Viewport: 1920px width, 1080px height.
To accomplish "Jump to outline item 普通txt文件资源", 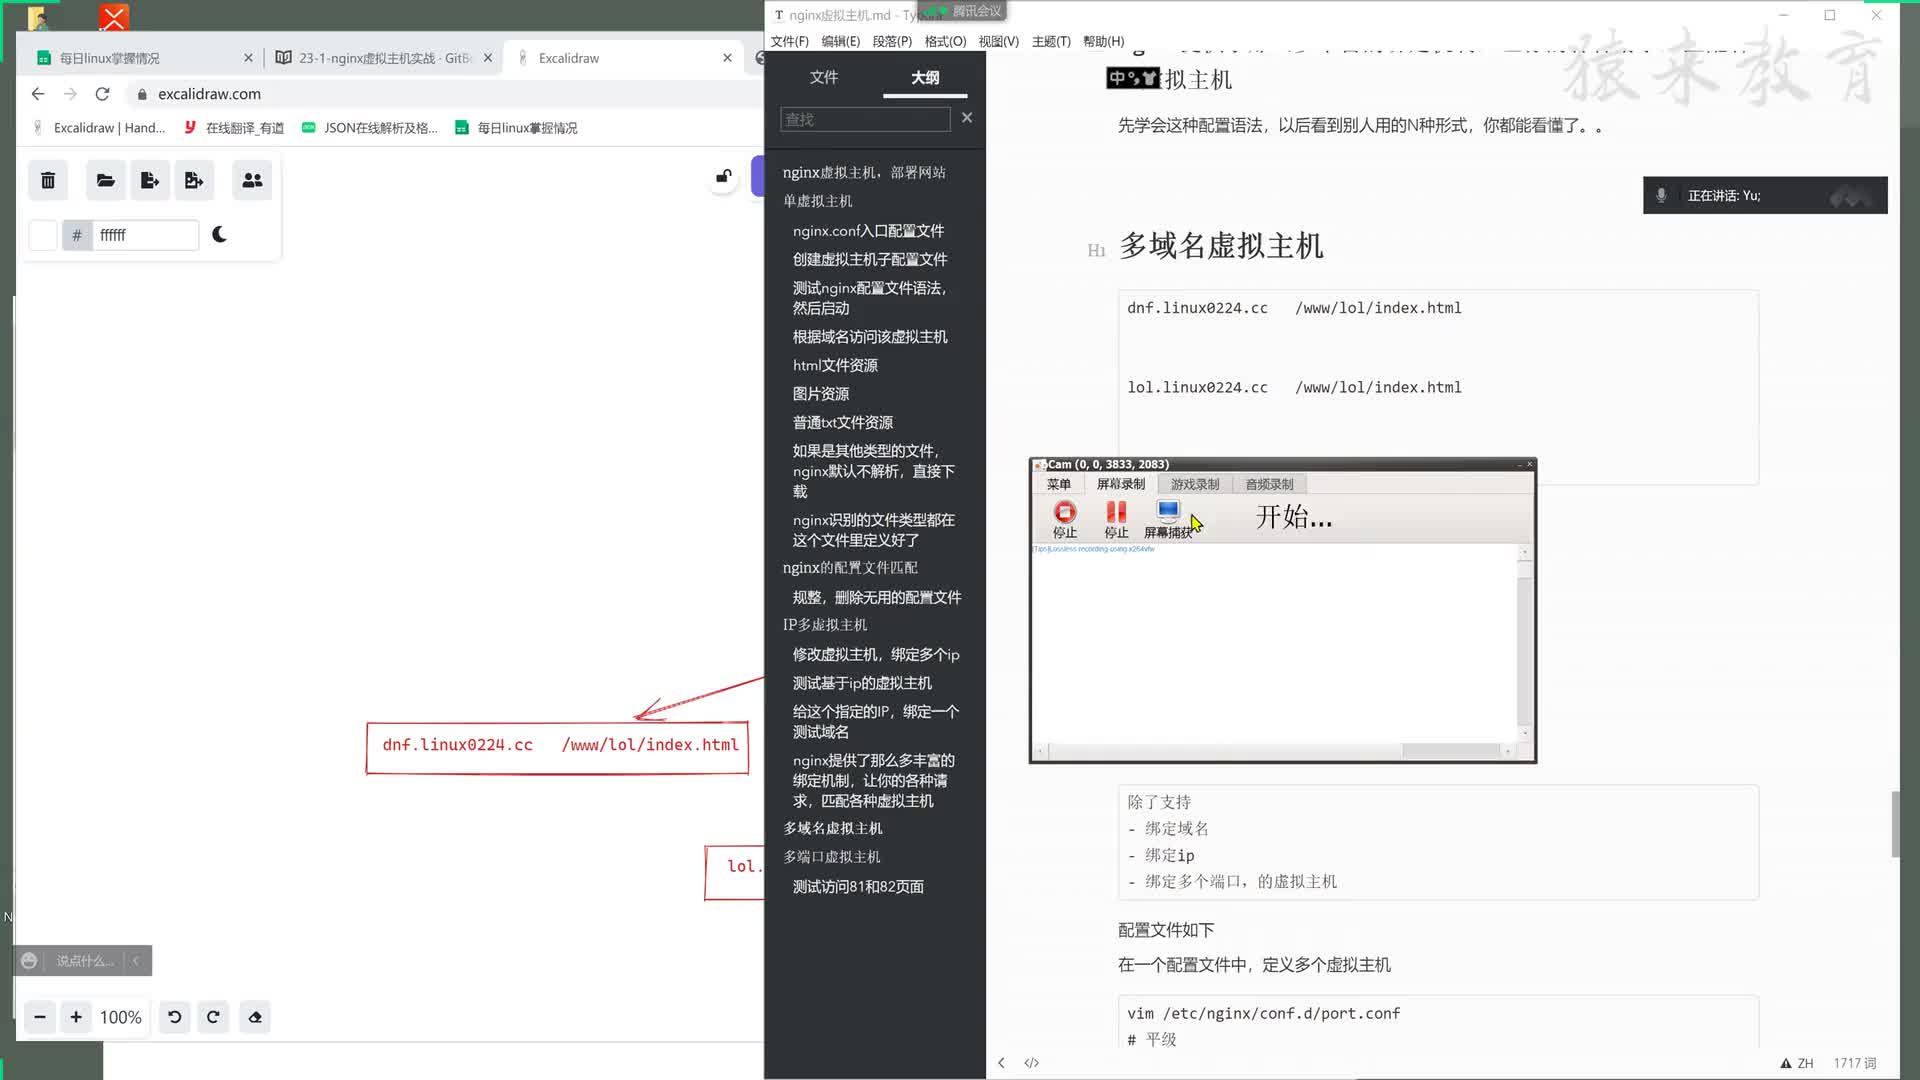I will coord(843,423).
